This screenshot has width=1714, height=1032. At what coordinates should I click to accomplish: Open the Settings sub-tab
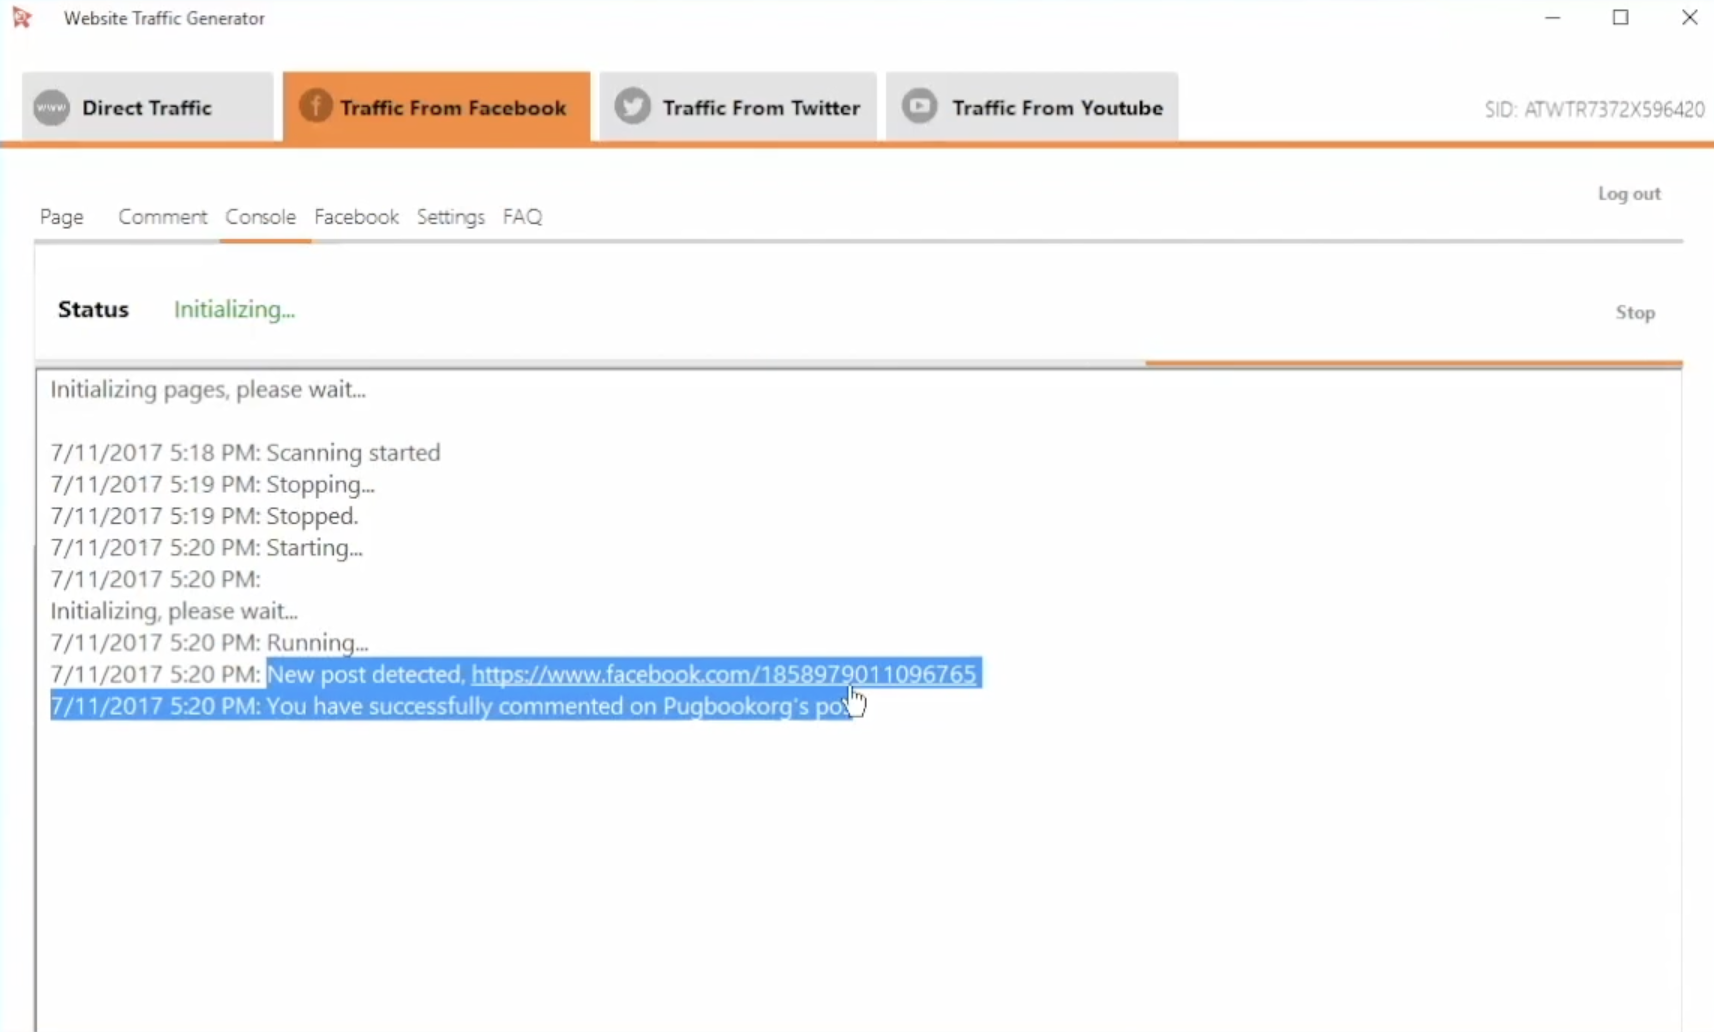(451, 217)
